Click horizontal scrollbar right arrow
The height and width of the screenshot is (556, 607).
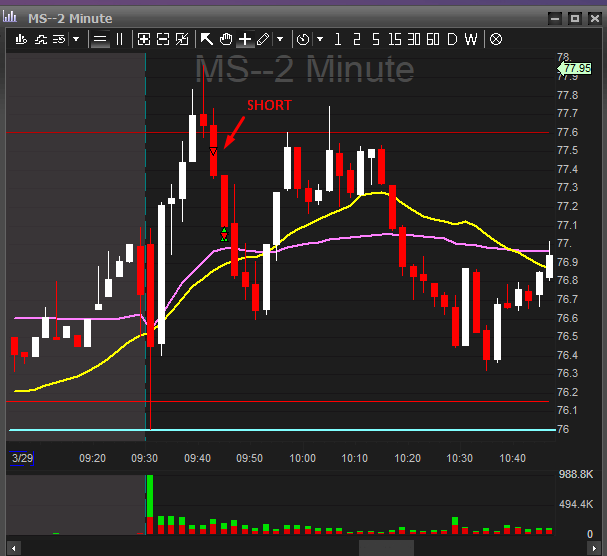tap(595, 548)
